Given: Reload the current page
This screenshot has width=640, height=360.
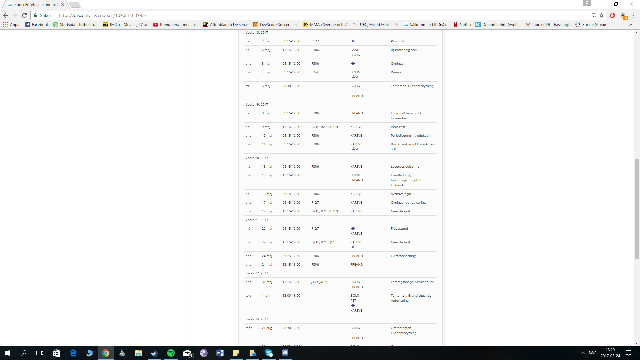Looking at the screenshot, I should 24,16.
